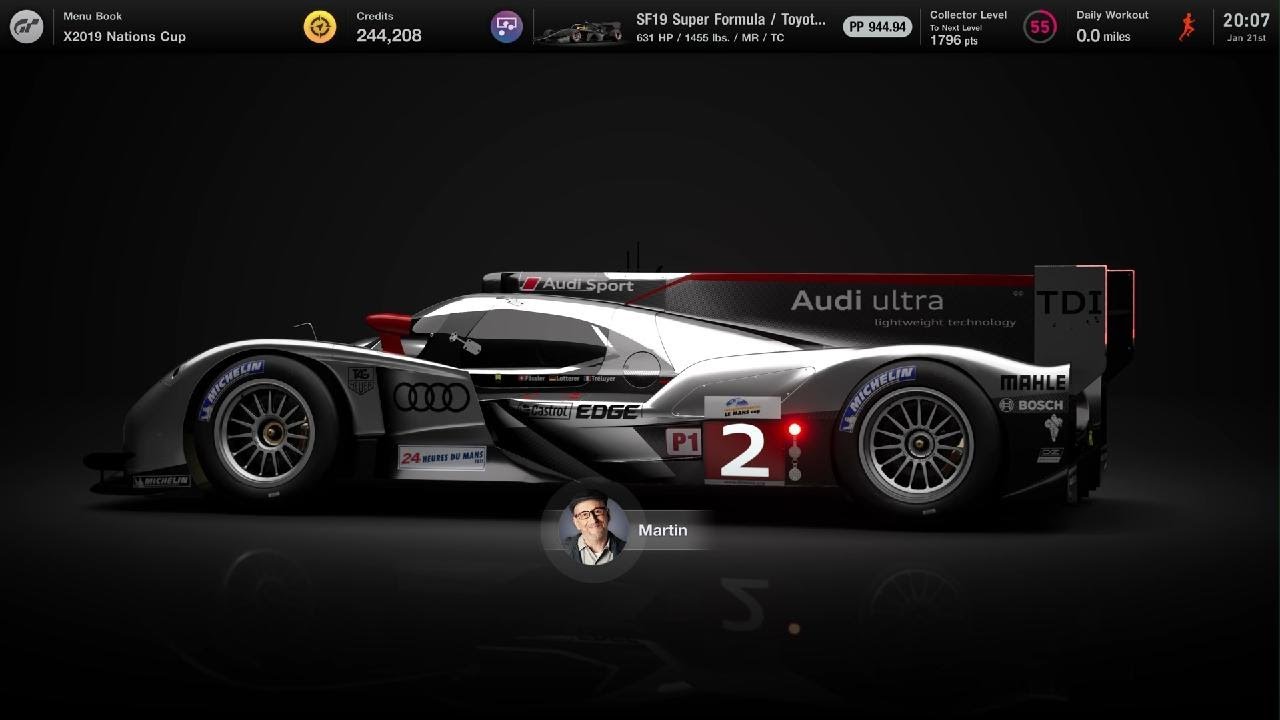Click the PP 944.94 badge

click(877, 27)
